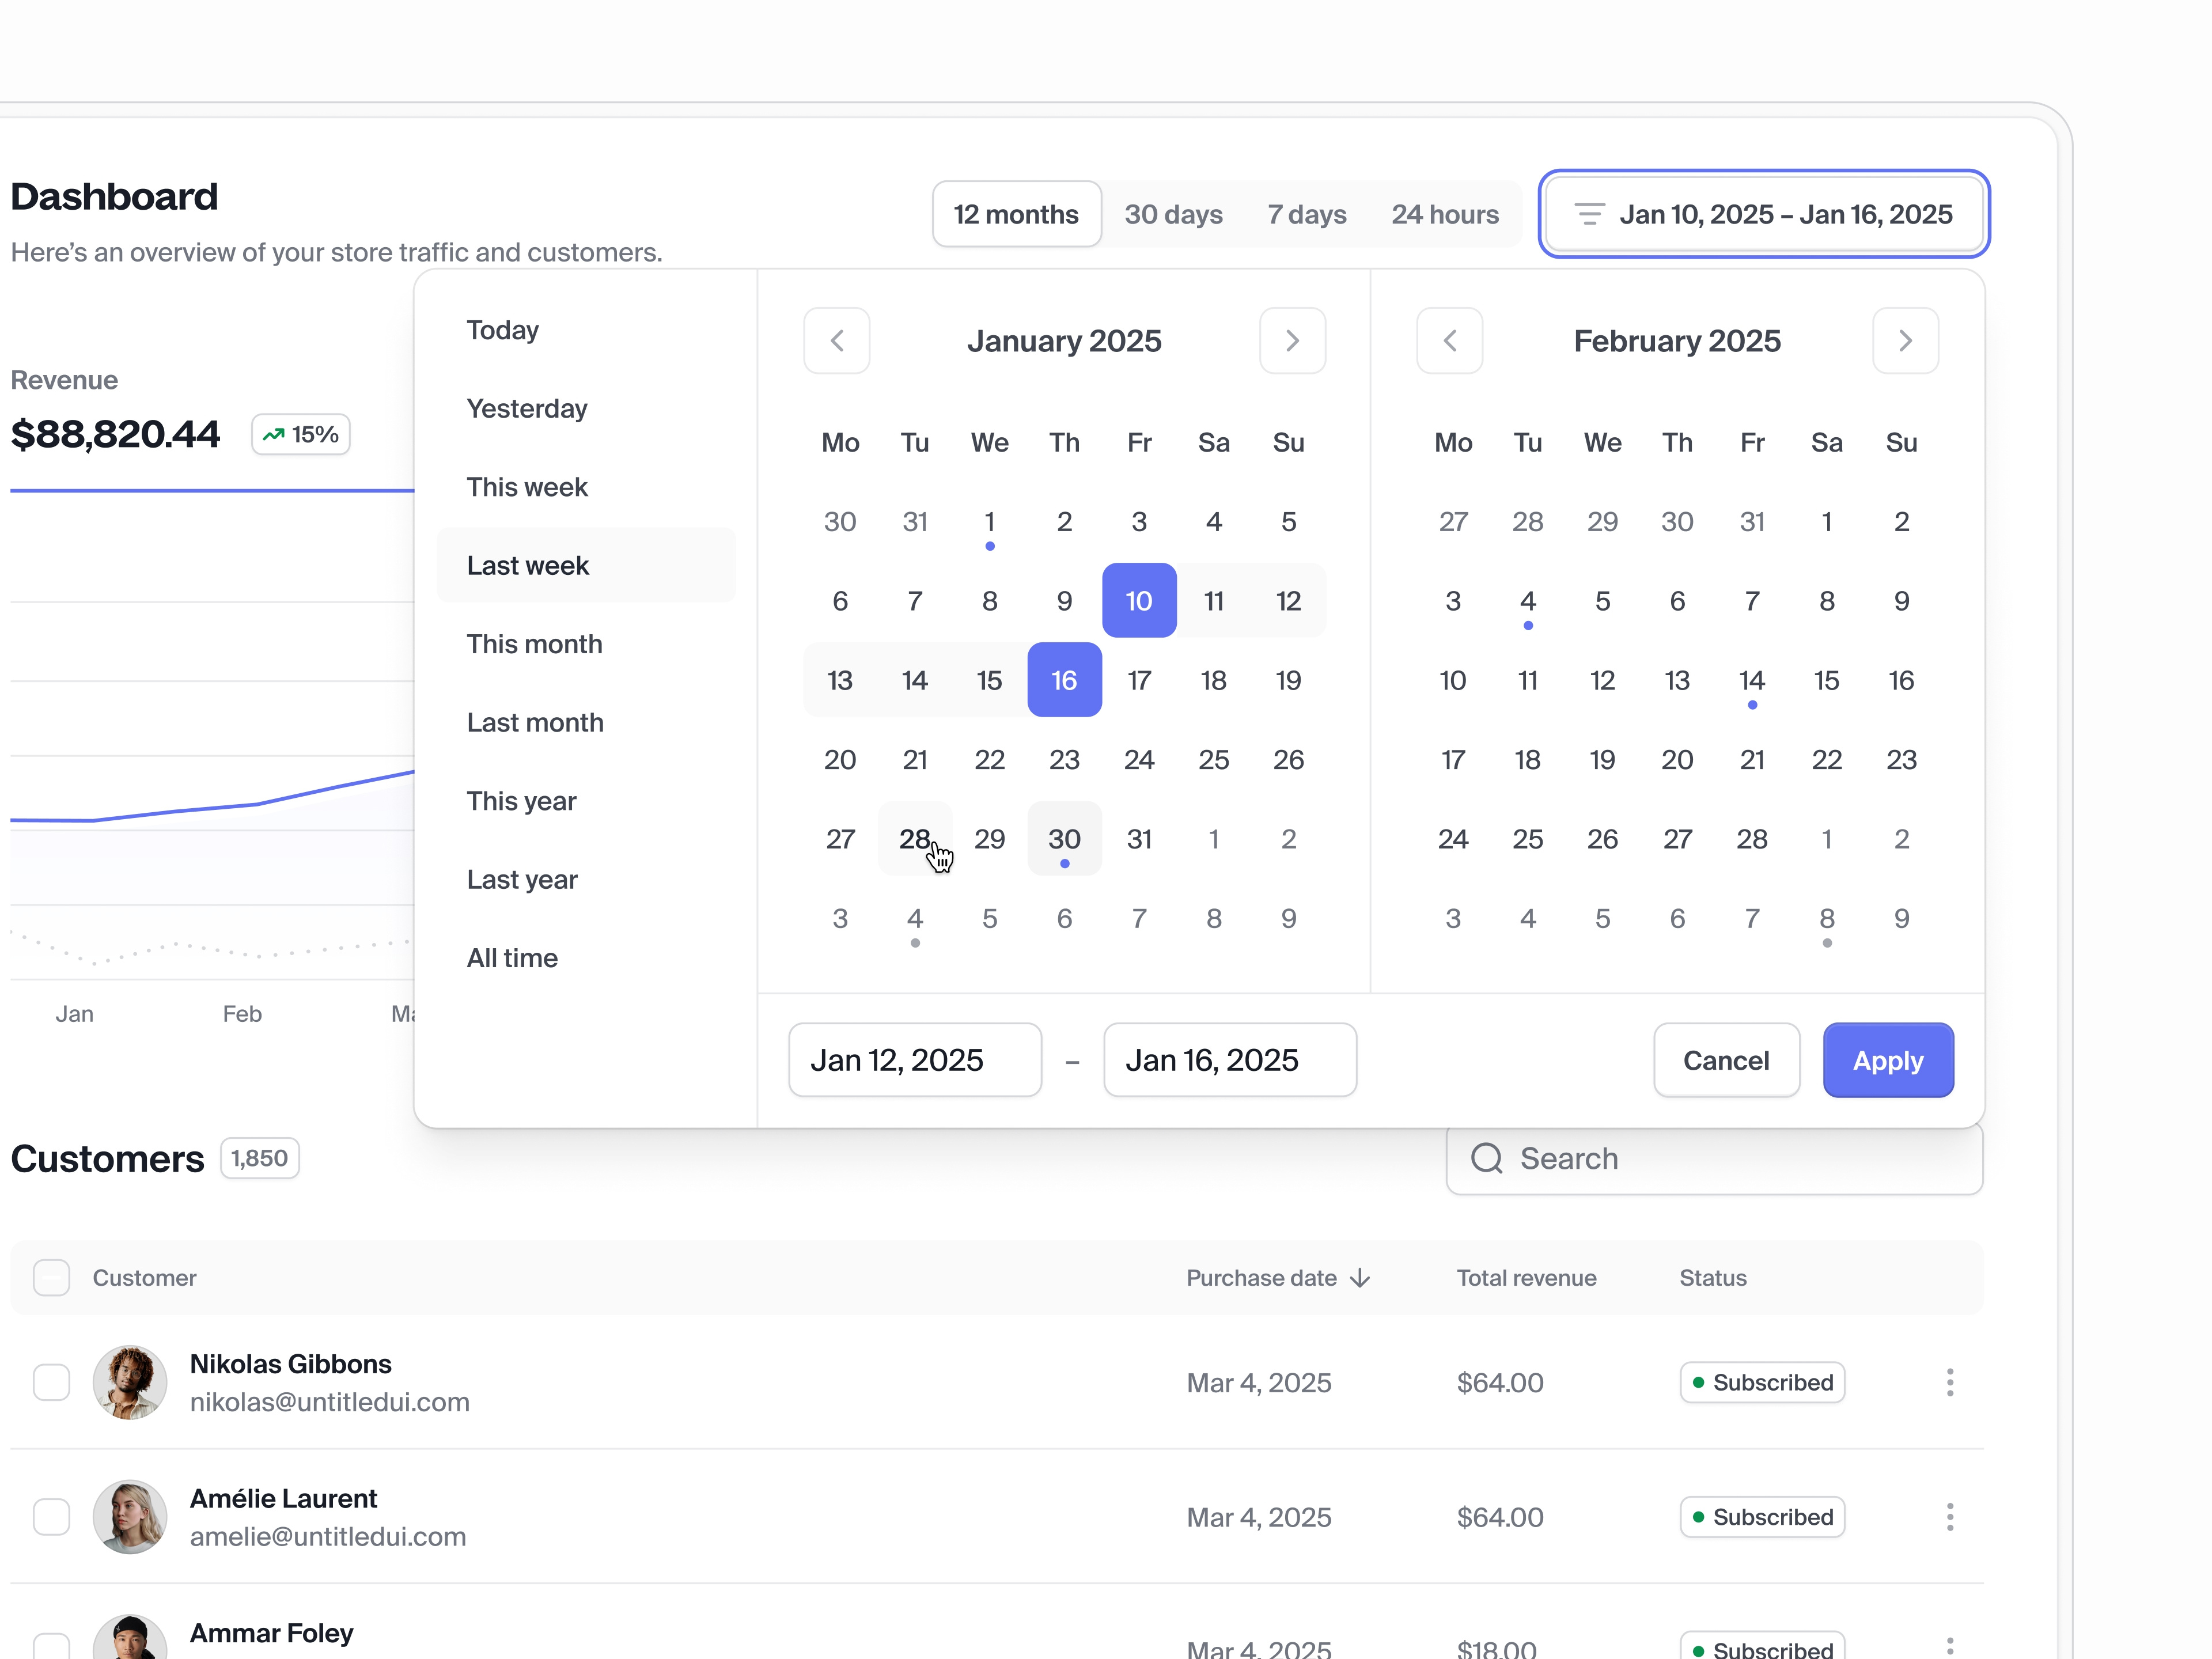Go to next month from January 2025
The image size is (2212, 1659).
coord(1292,341)
